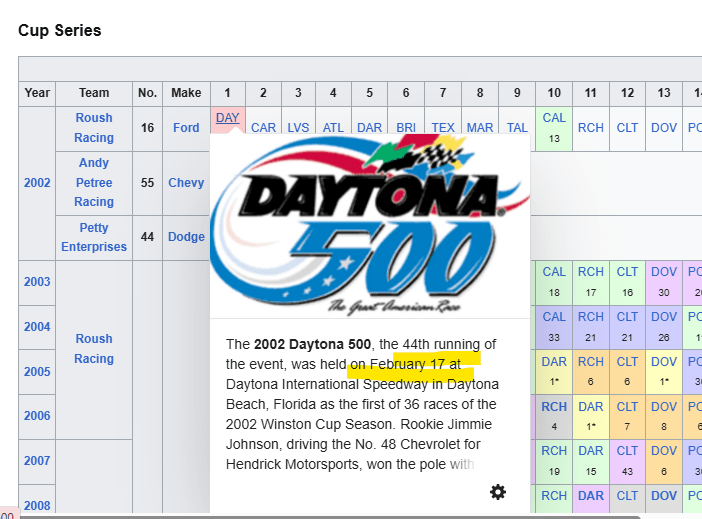
Task: Open the page preview settings gear
Action: tap(498, 492)
